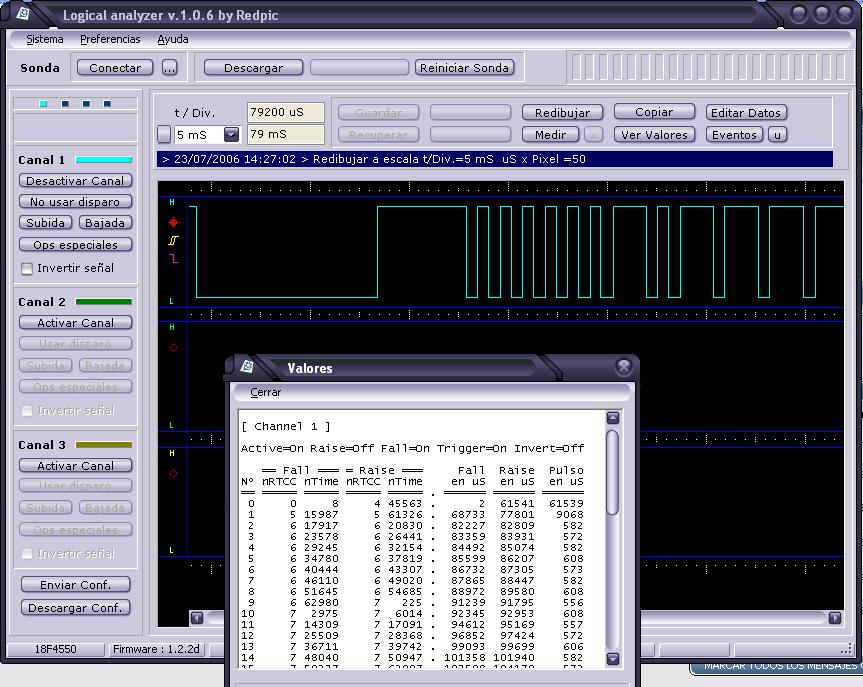Click the Redibujar button

tap(562, 112)
